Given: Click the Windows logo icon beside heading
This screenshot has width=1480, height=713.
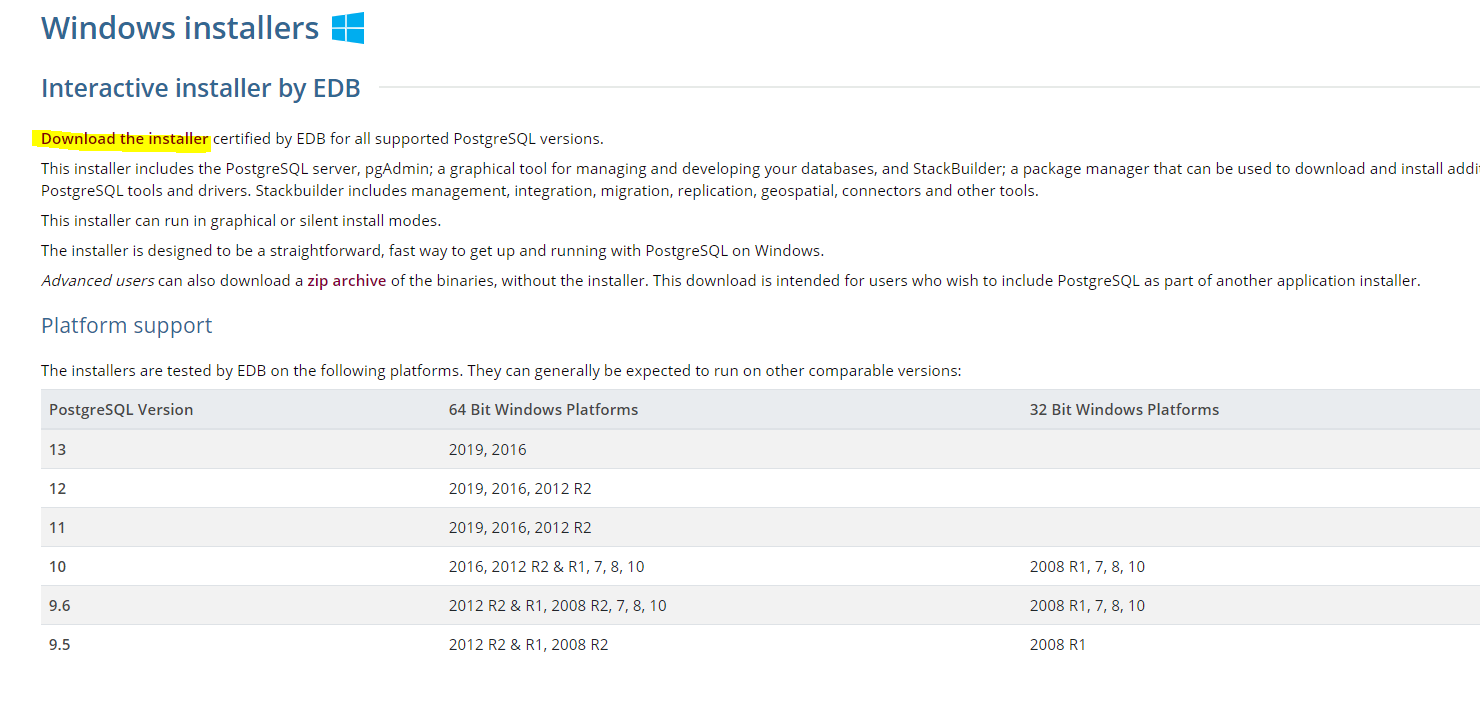Looking at the screenshot, I should tap(348, 28).
